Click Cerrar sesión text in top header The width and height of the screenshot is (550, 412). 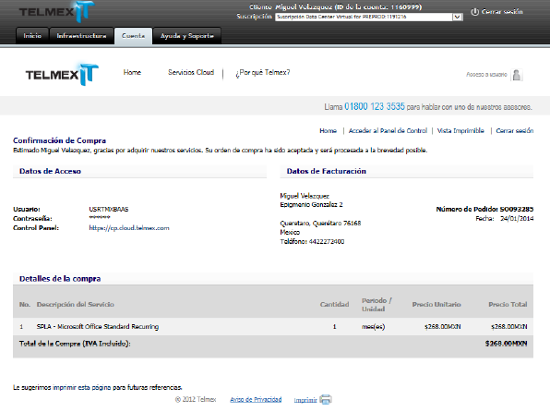click(502, 12)
